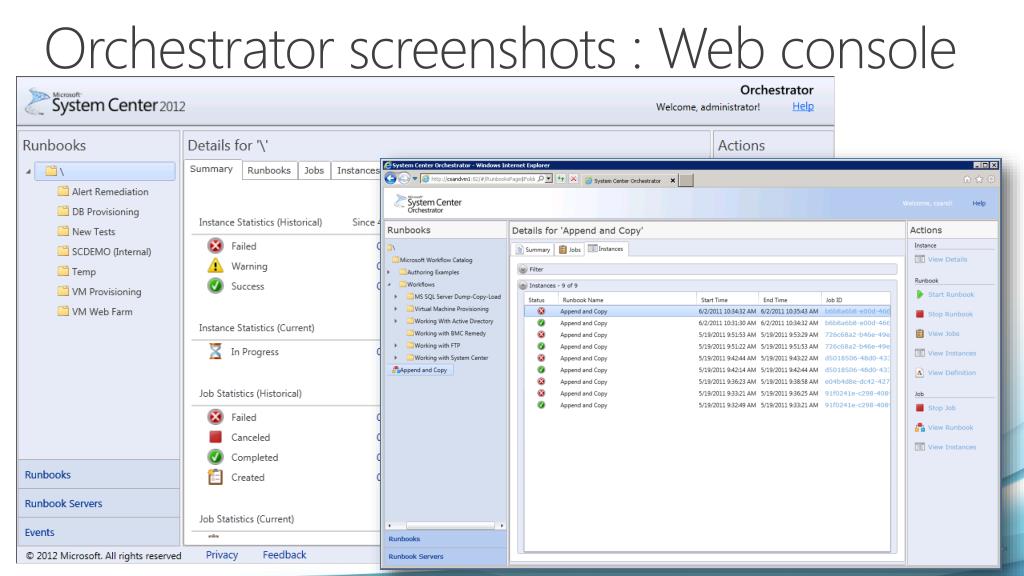Viewport: 1024px width, 576px height.
Task: Select Append and Copy runbook in the tree
Action: (x=420, y=370)
